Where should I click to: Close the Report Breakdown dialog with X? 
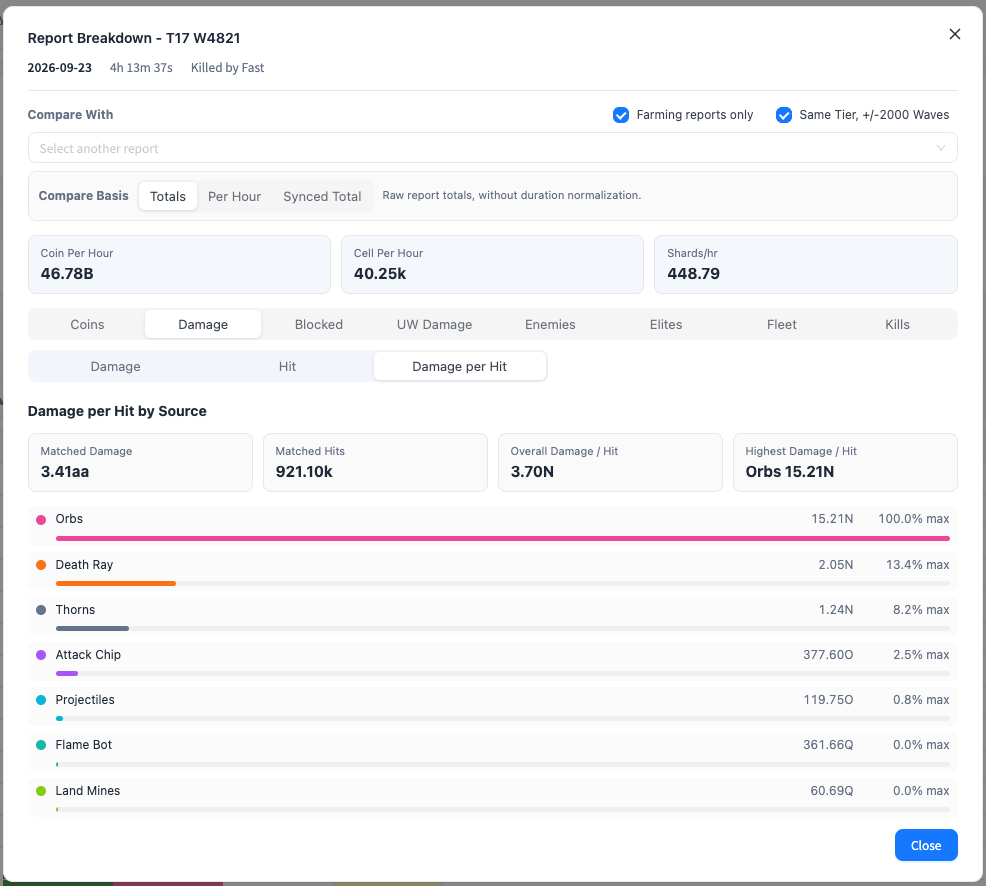954,35
